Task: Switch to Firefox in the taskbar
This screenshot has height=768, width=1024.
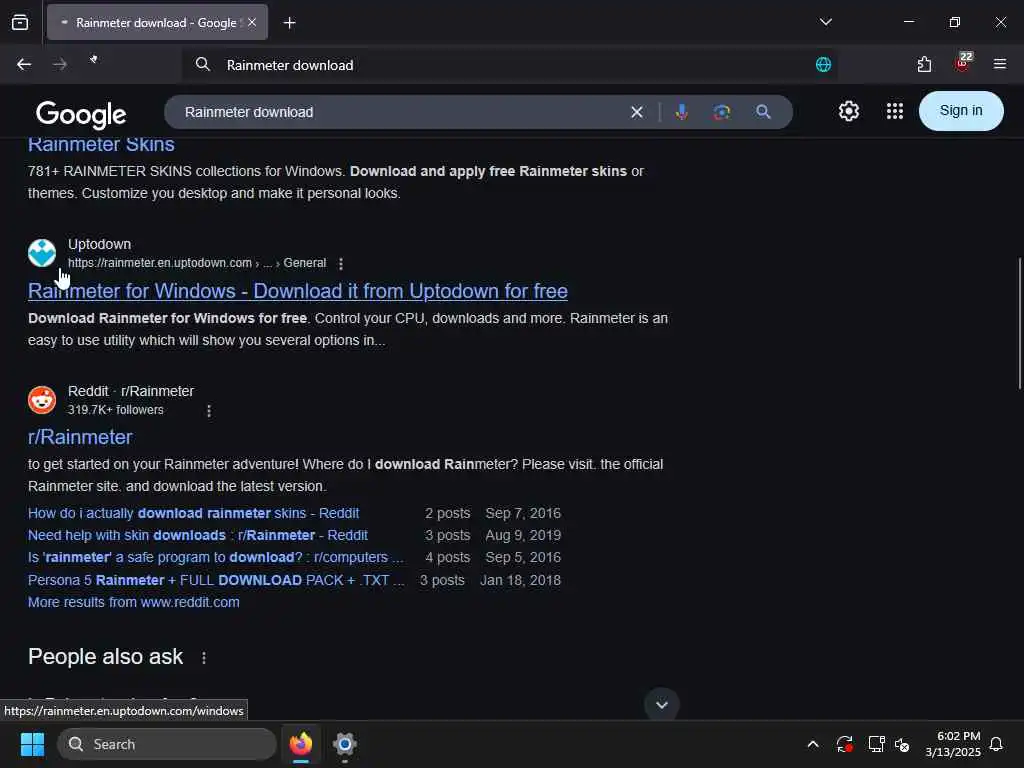Action: tap(301, 744)
